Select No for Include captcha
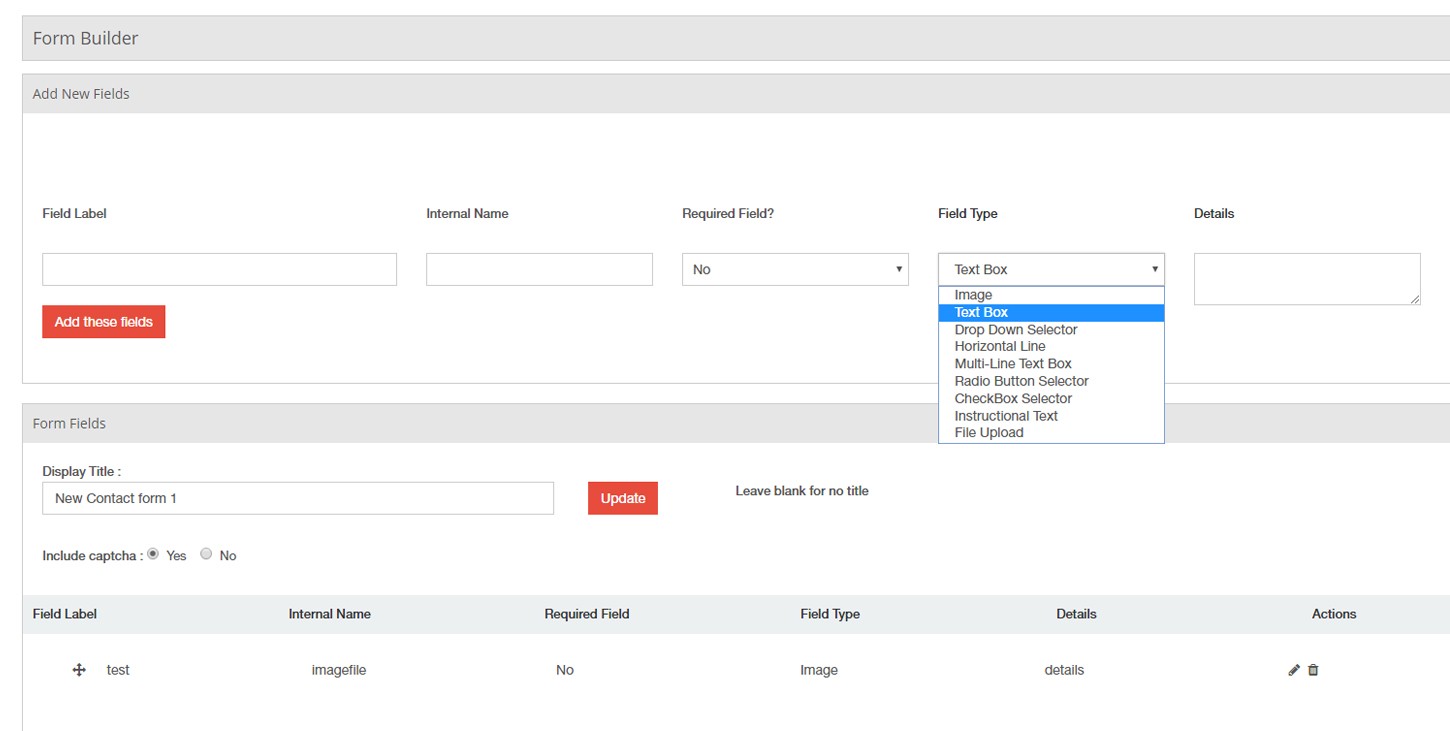1450x731 pixels. 206,554
